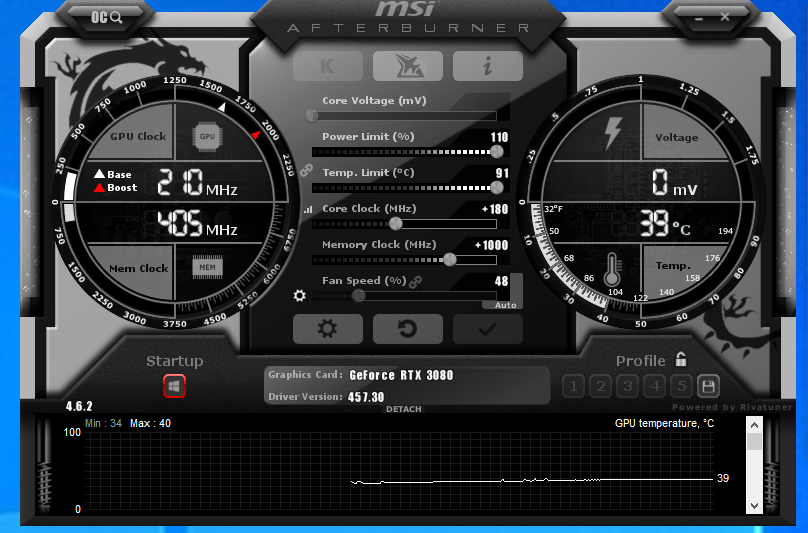Apply settings with the checkmark button
Viewport: 808px width, 533px height.
tap(487, 329)
